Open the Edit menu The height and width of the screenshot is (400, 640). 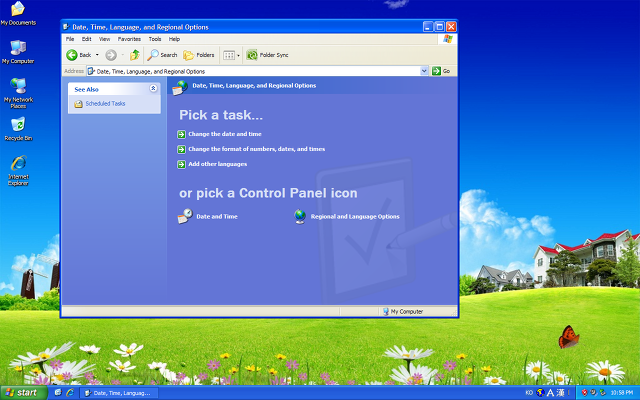click(x=87, y=39)
